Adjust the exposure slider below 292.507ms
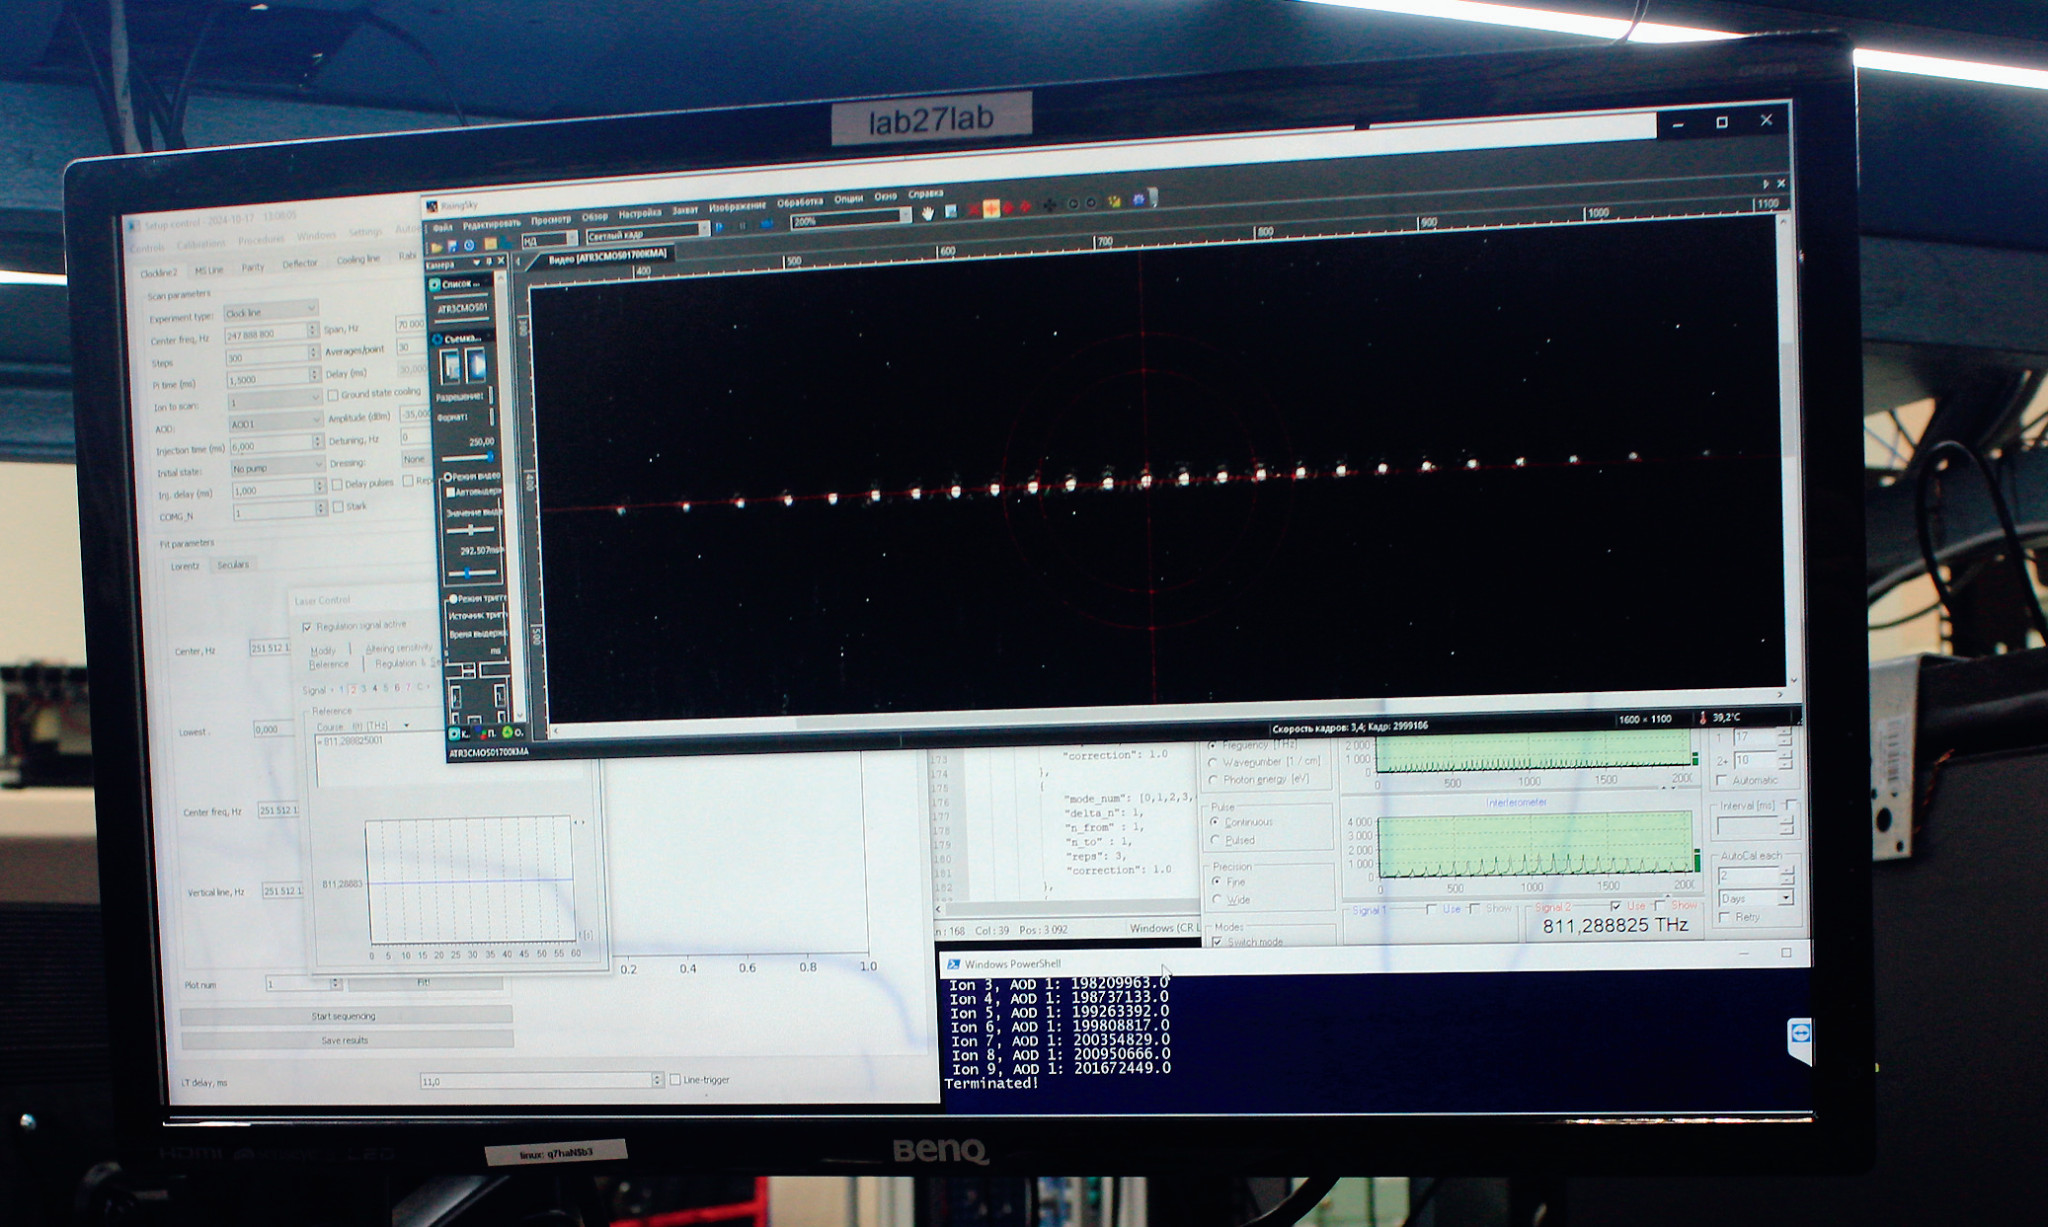Image resolution: width=2048 pixels, height=1227 pixels. [468, 573]
